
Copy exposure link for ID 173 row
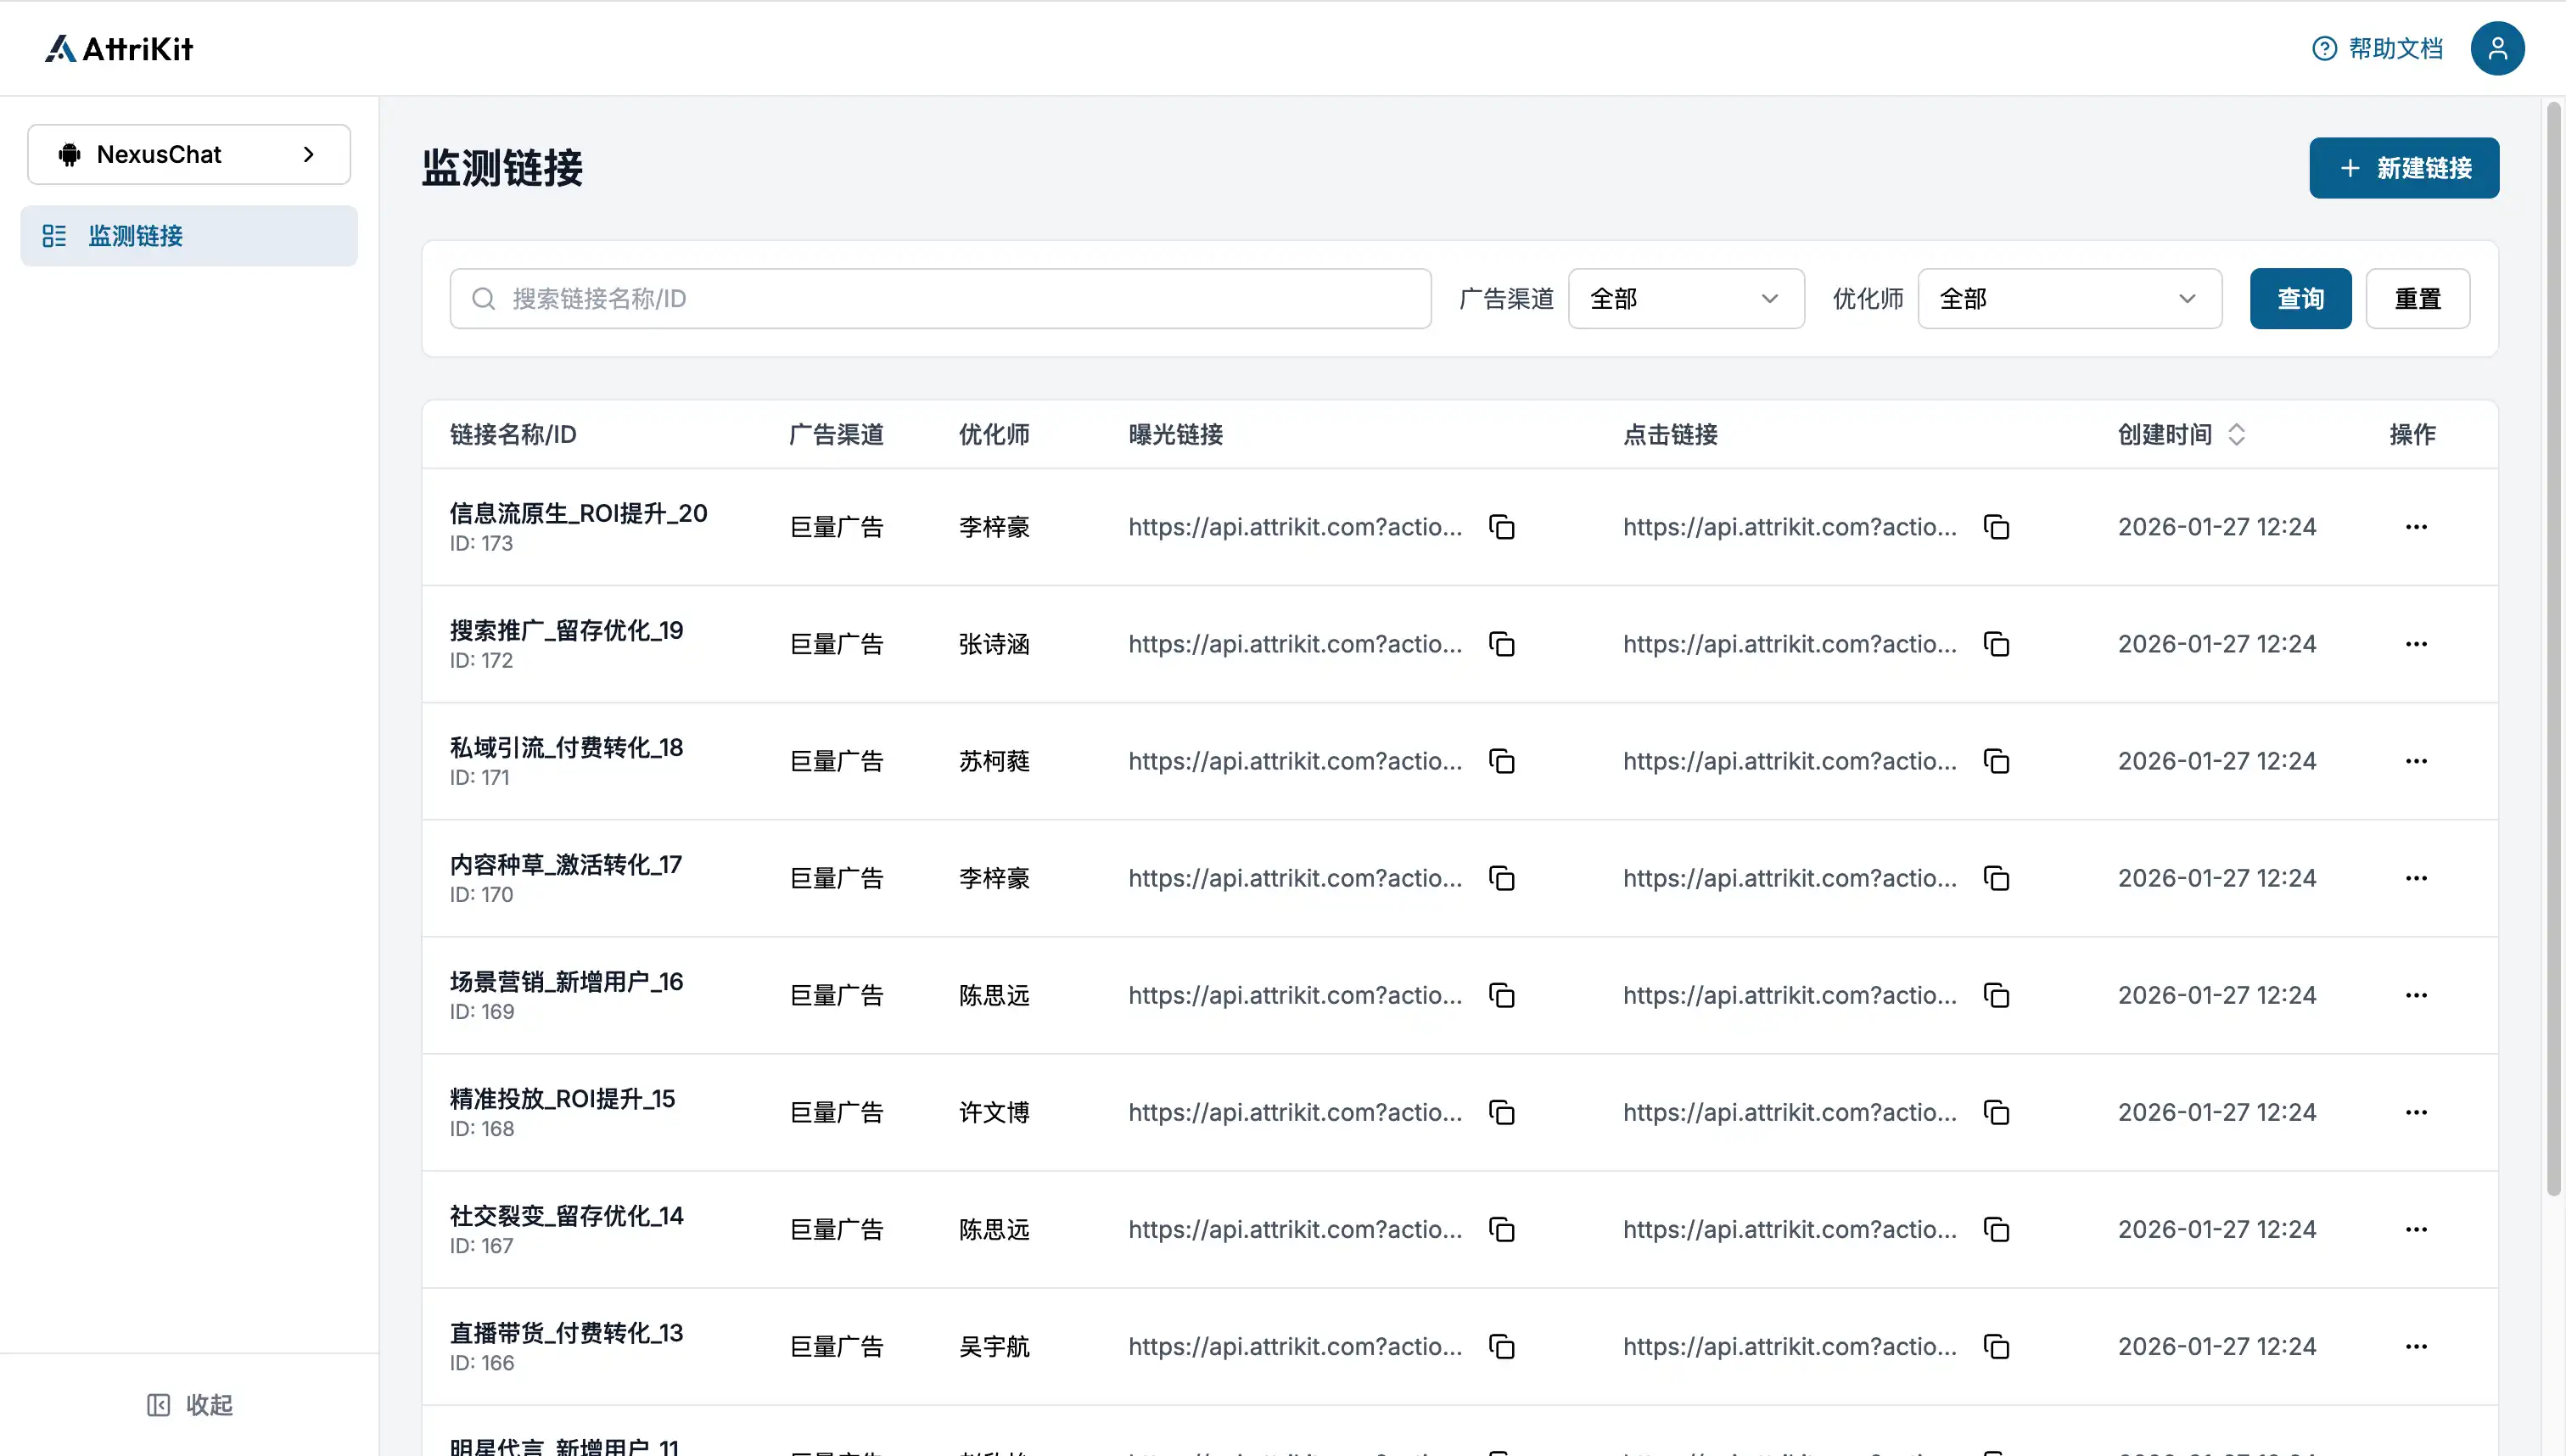point(1502,527)
